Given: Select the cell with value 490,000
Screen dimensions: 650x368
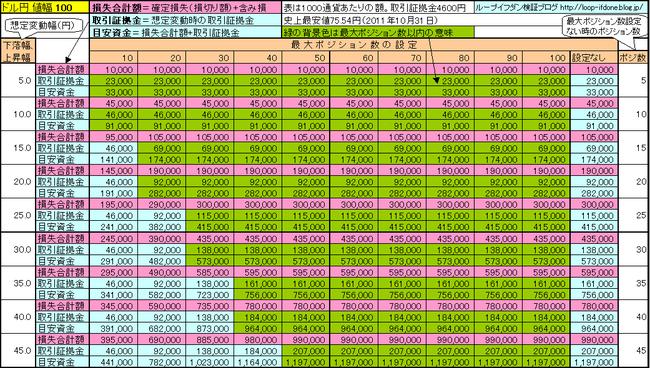Looking at the screenshot, I should click(162, 273).
